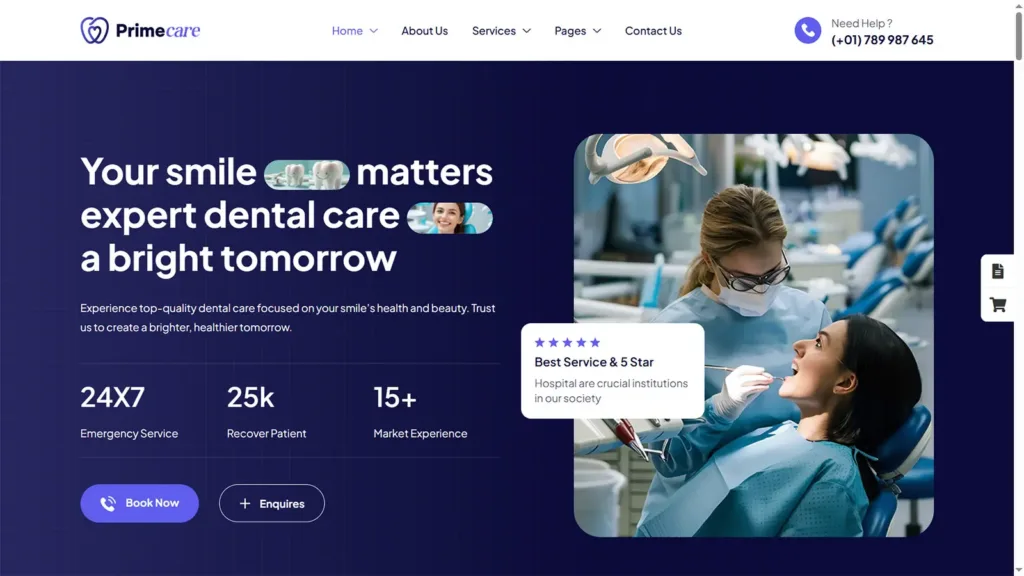1024x576 pixels.
Task: Click the teeth pill image in headline
Action: pos(307,175)
